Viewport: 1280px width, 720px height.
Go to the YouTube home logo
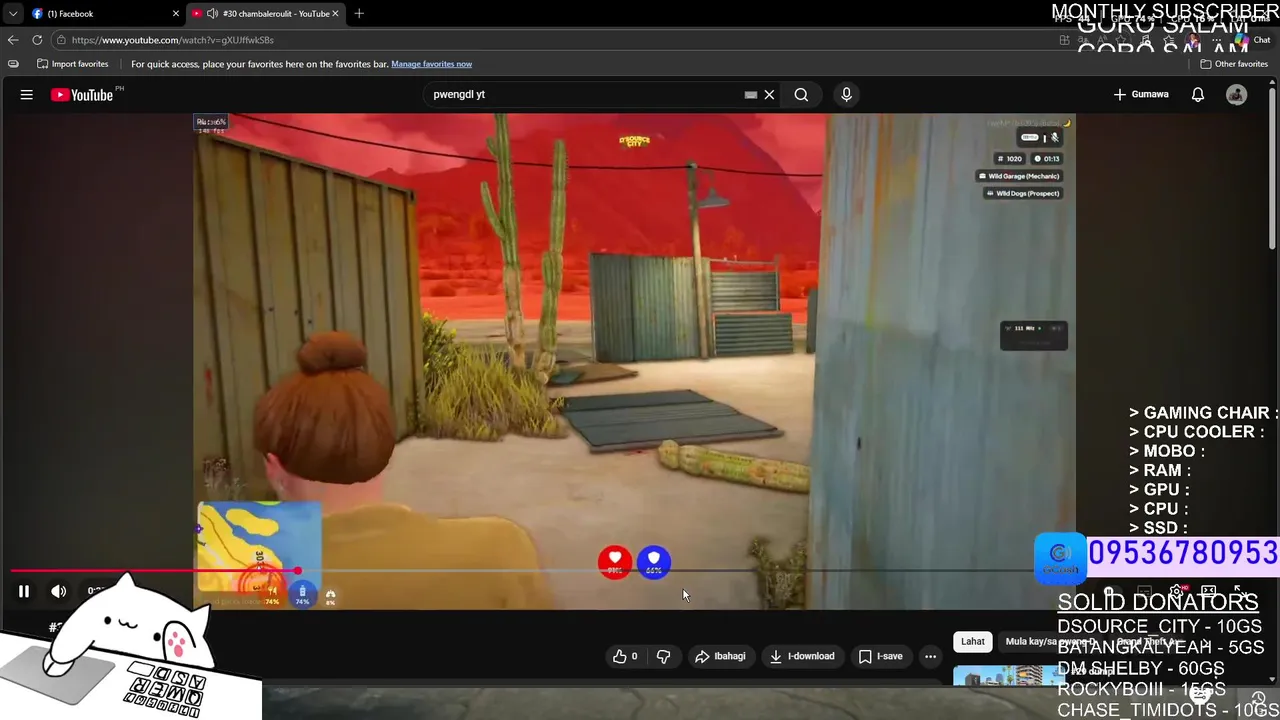83,95
